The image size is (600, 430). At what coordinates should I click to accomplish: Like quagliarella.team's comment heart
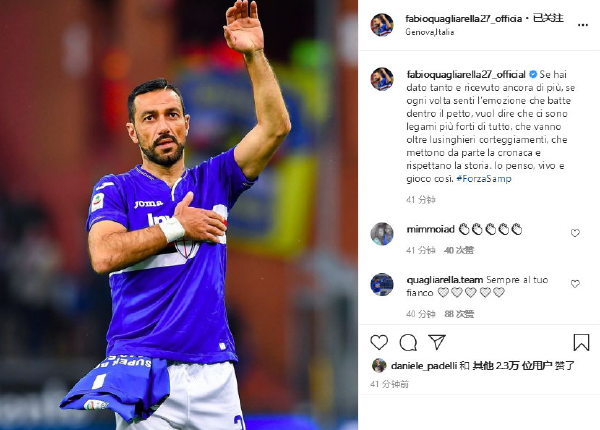(575, 284)
